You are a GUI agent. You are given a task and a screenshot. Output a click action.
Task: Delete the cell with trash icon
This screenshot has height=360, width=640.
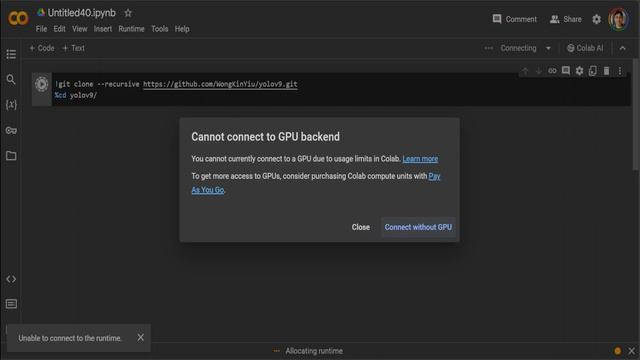coord(606,71)
